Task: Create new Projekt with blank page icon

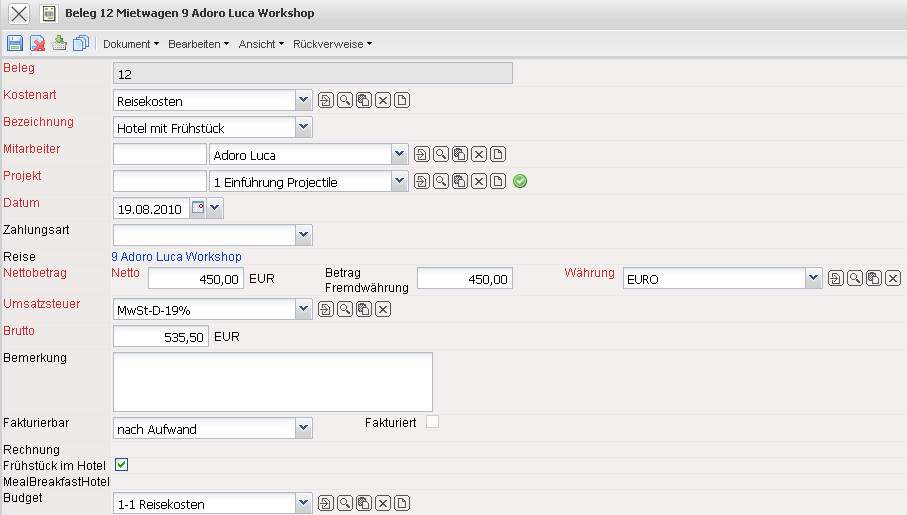Action: point(498,181)
